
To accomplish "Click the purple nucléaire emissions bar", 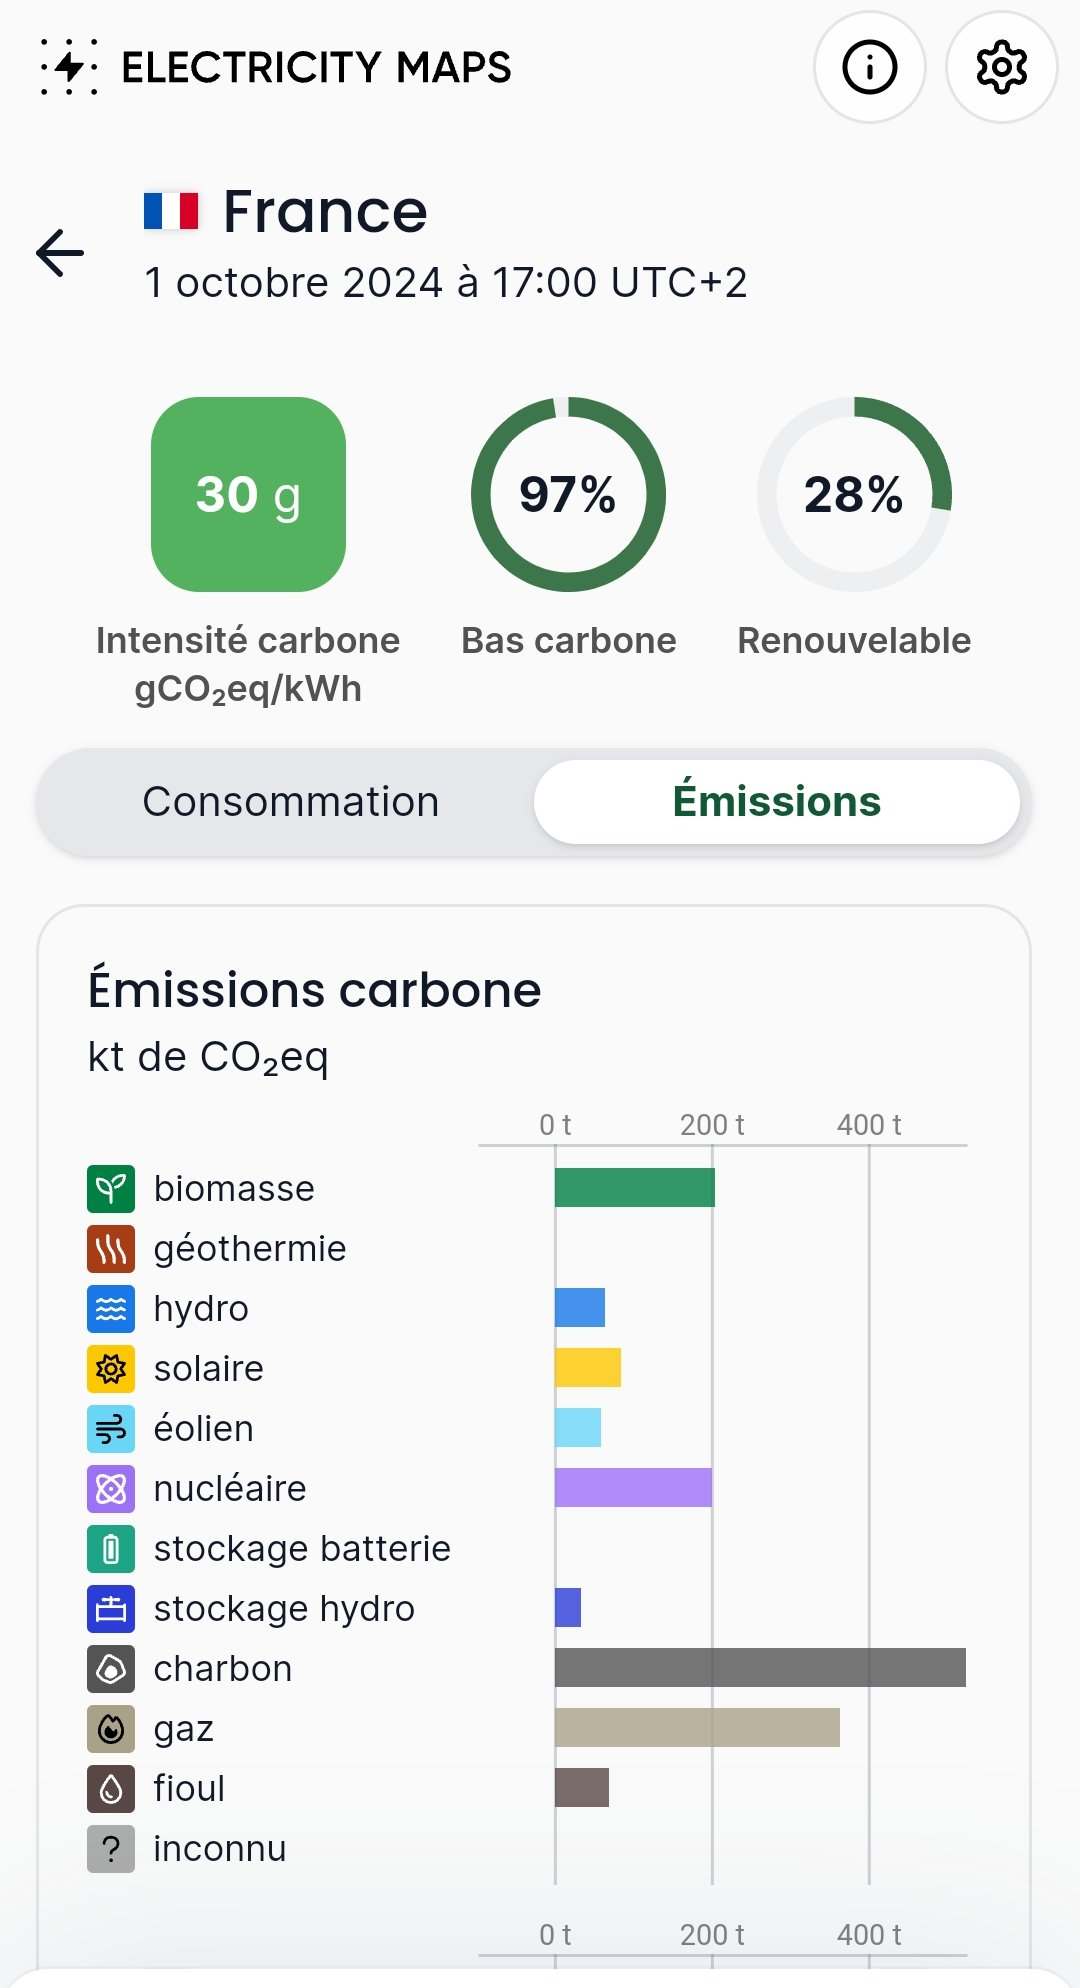I will 633,1488.
